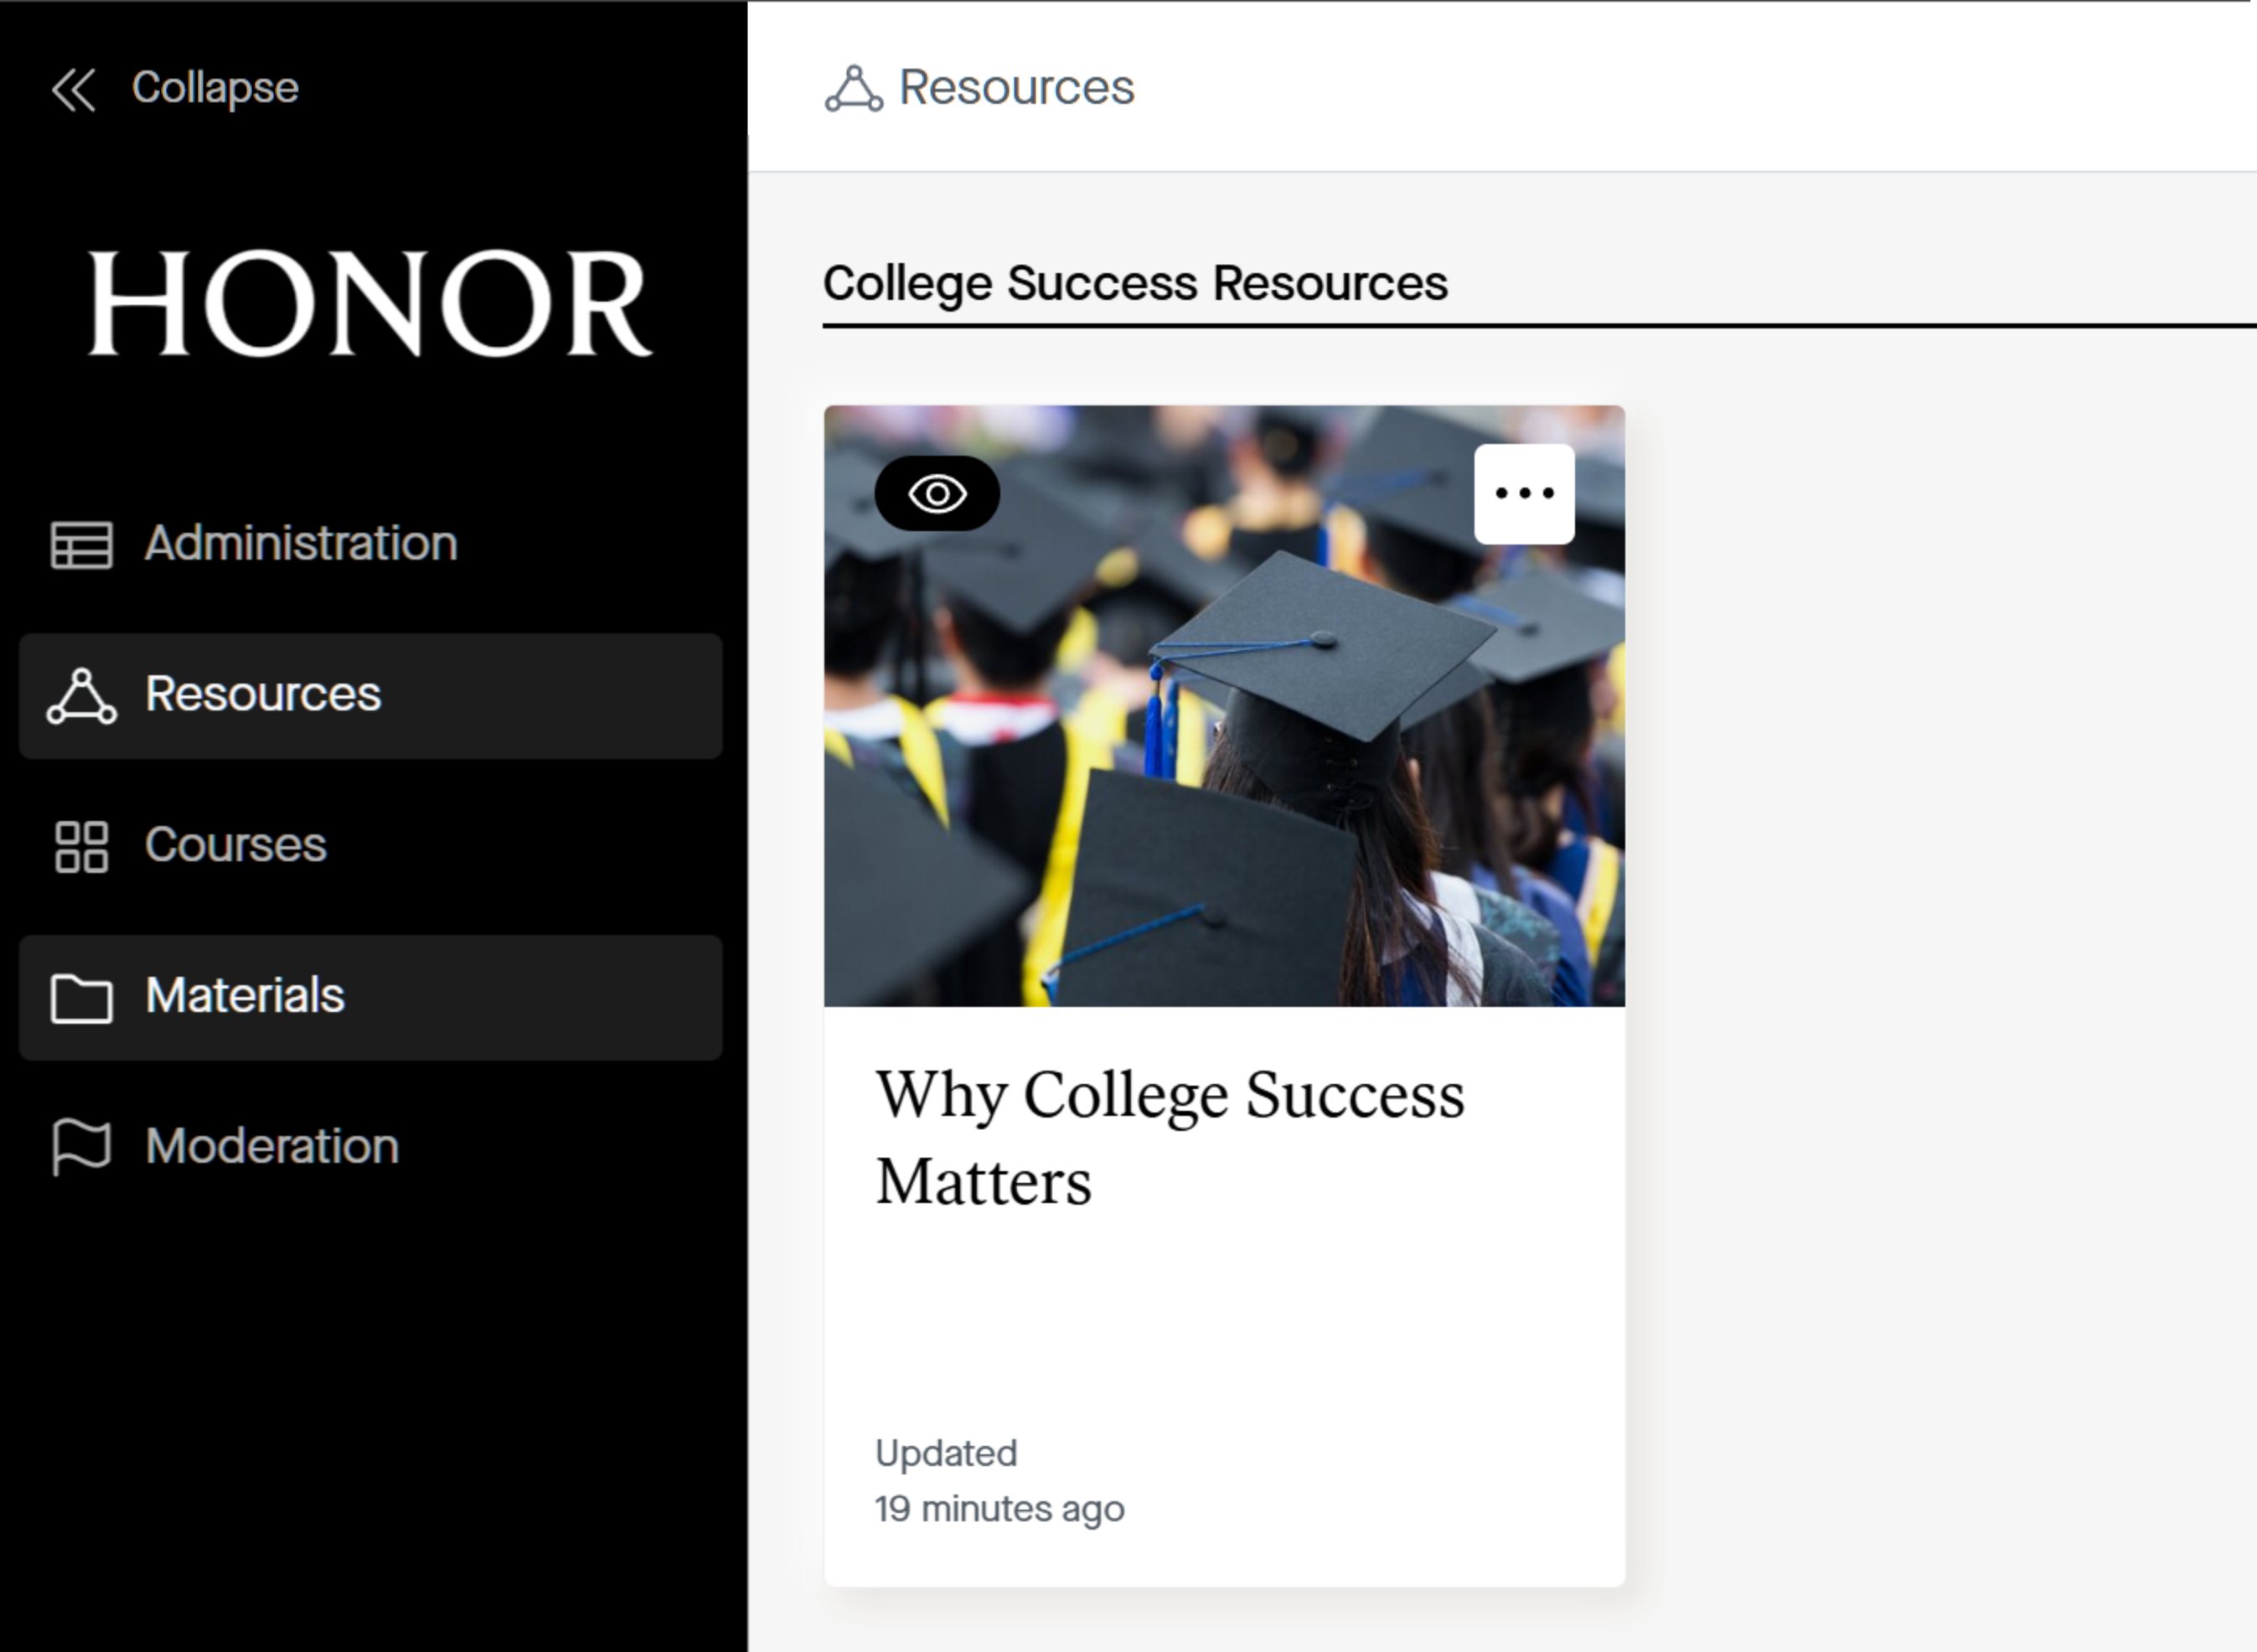Click the Resources icon in the page header
2257x1652 pixels.
(853, 89)
